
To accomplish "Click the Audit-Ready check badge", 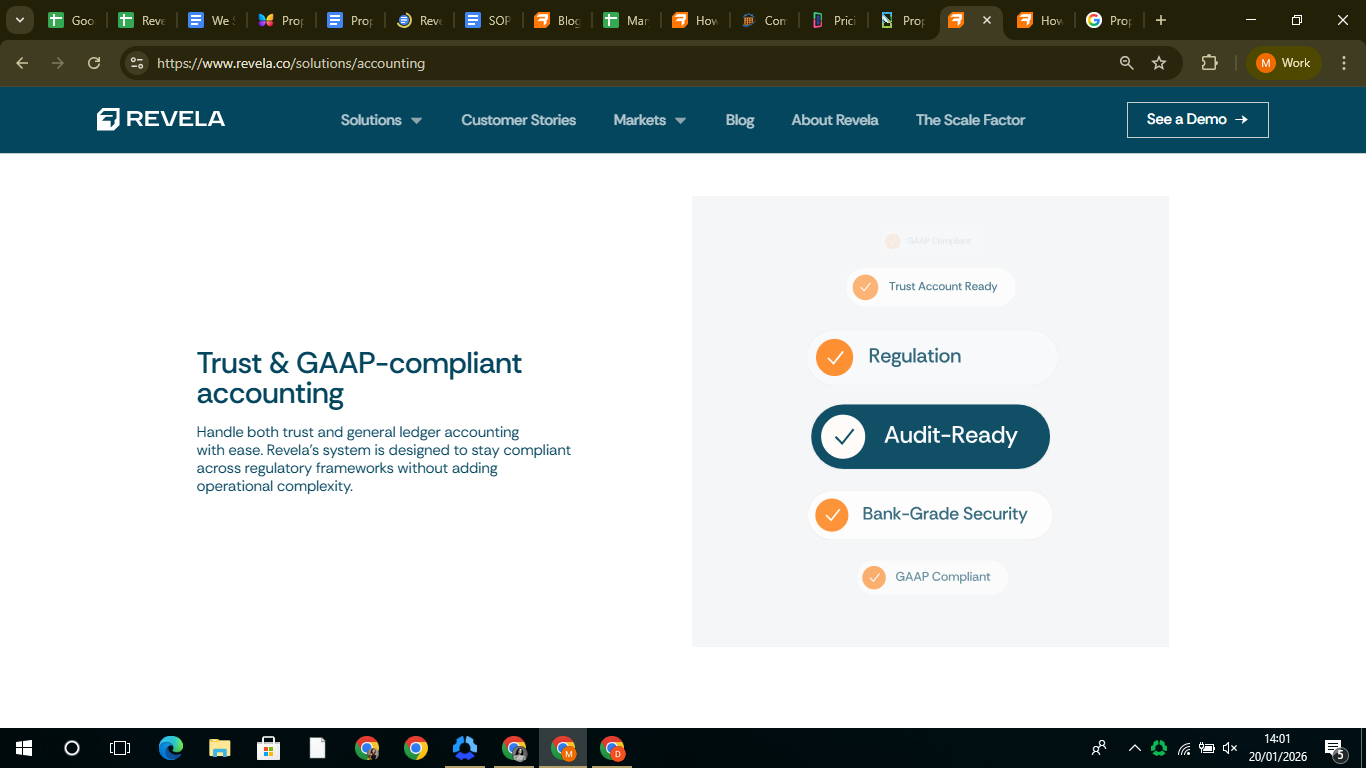I will point(930,436).
